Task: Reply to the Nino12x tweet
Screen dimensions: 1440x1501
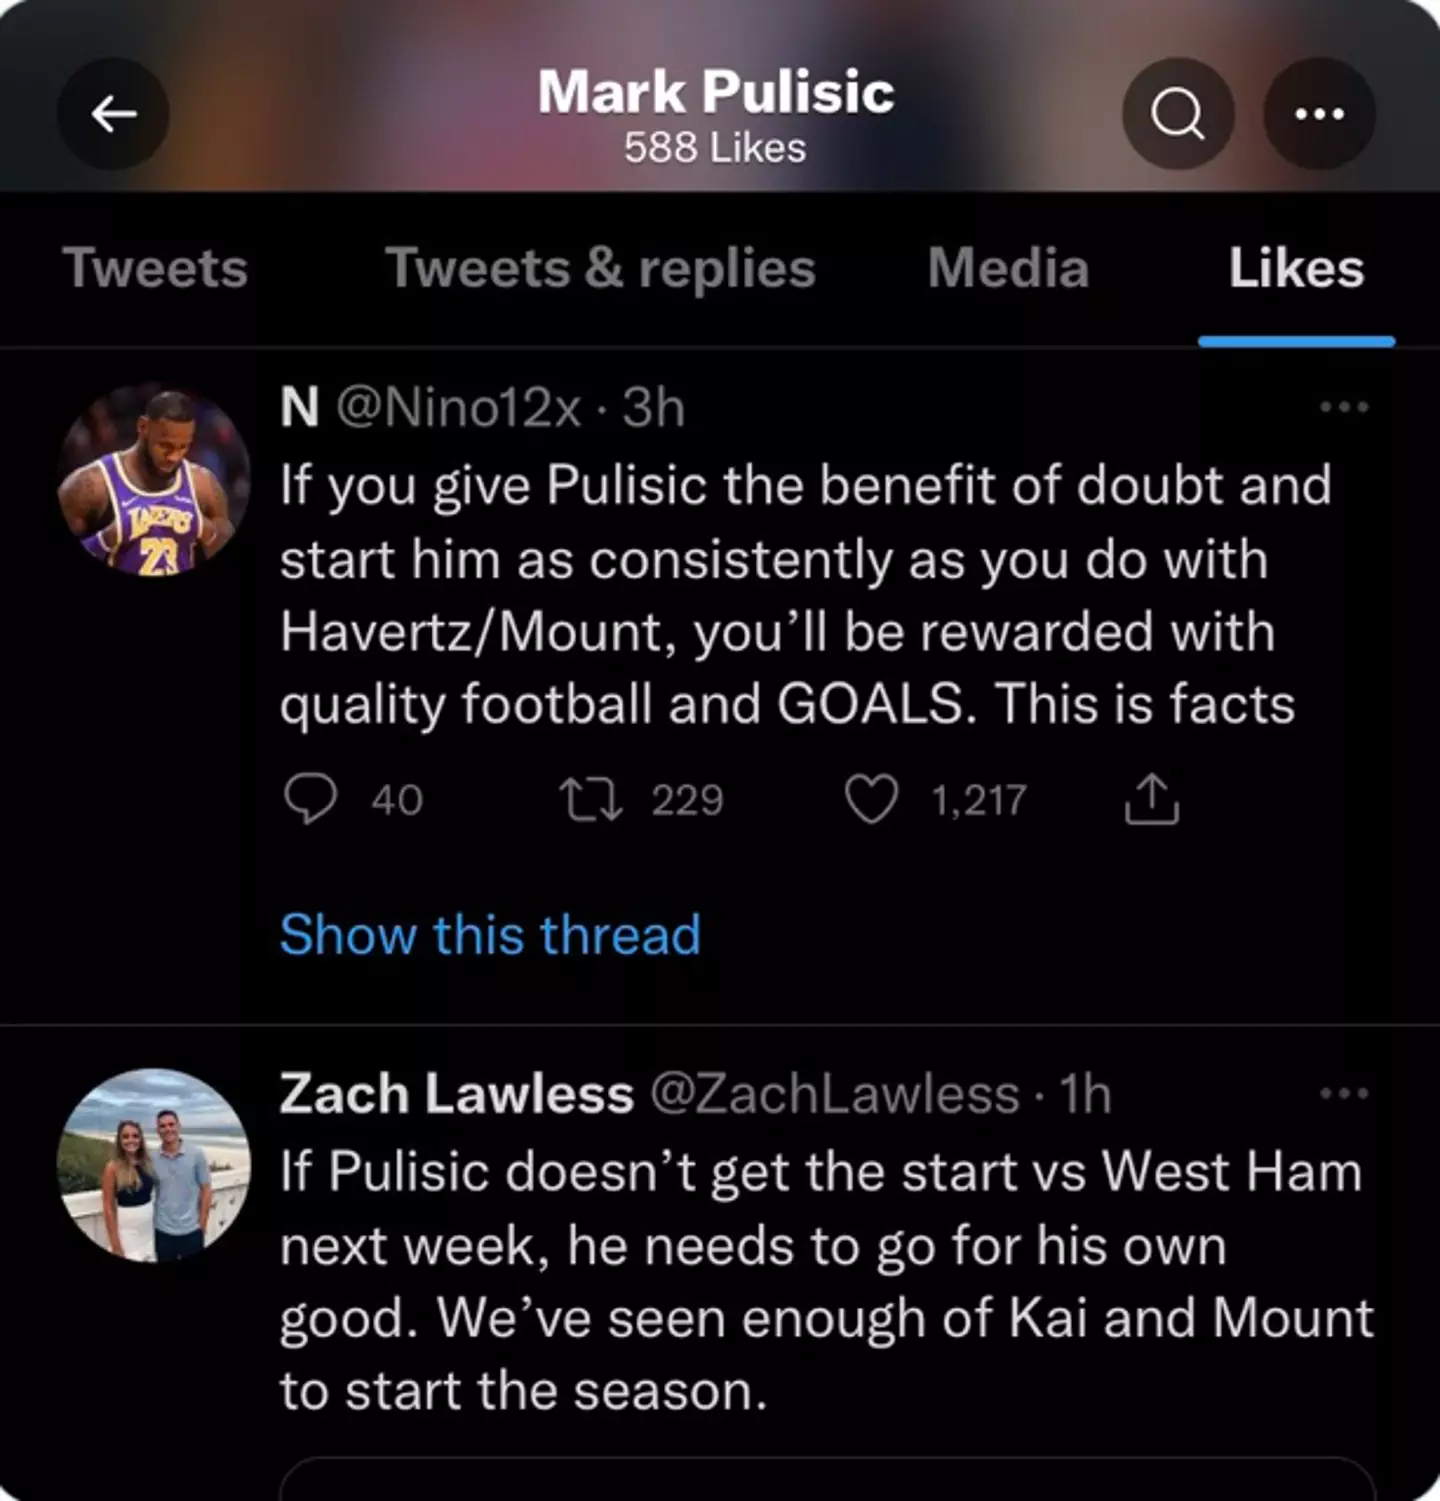Action: point(310,800)
